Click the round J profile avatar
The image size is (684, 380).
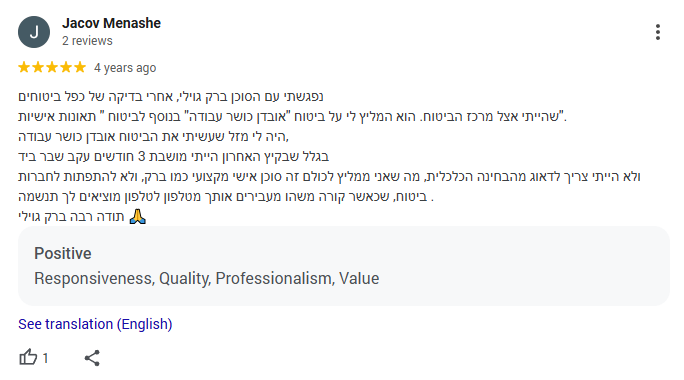pos(34,32)
